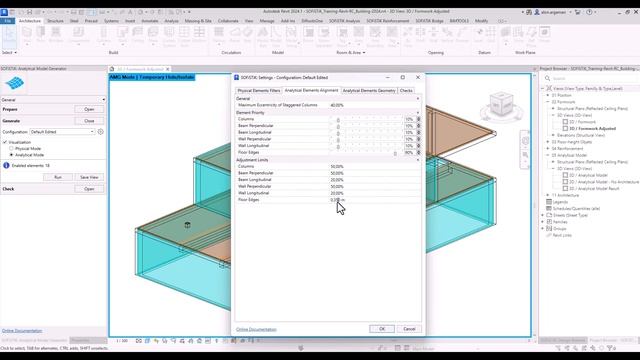Select Physical Mode radio button
Screen dimensions: 640x360
[11, 149]
